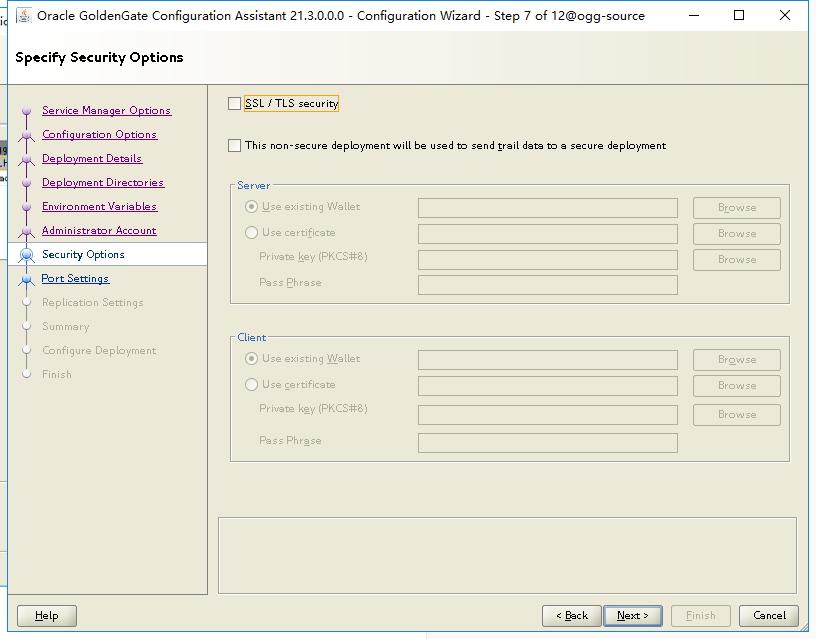Open the Environment Variables step
This screenshot has width=816, height=639.
coord(99,206)
